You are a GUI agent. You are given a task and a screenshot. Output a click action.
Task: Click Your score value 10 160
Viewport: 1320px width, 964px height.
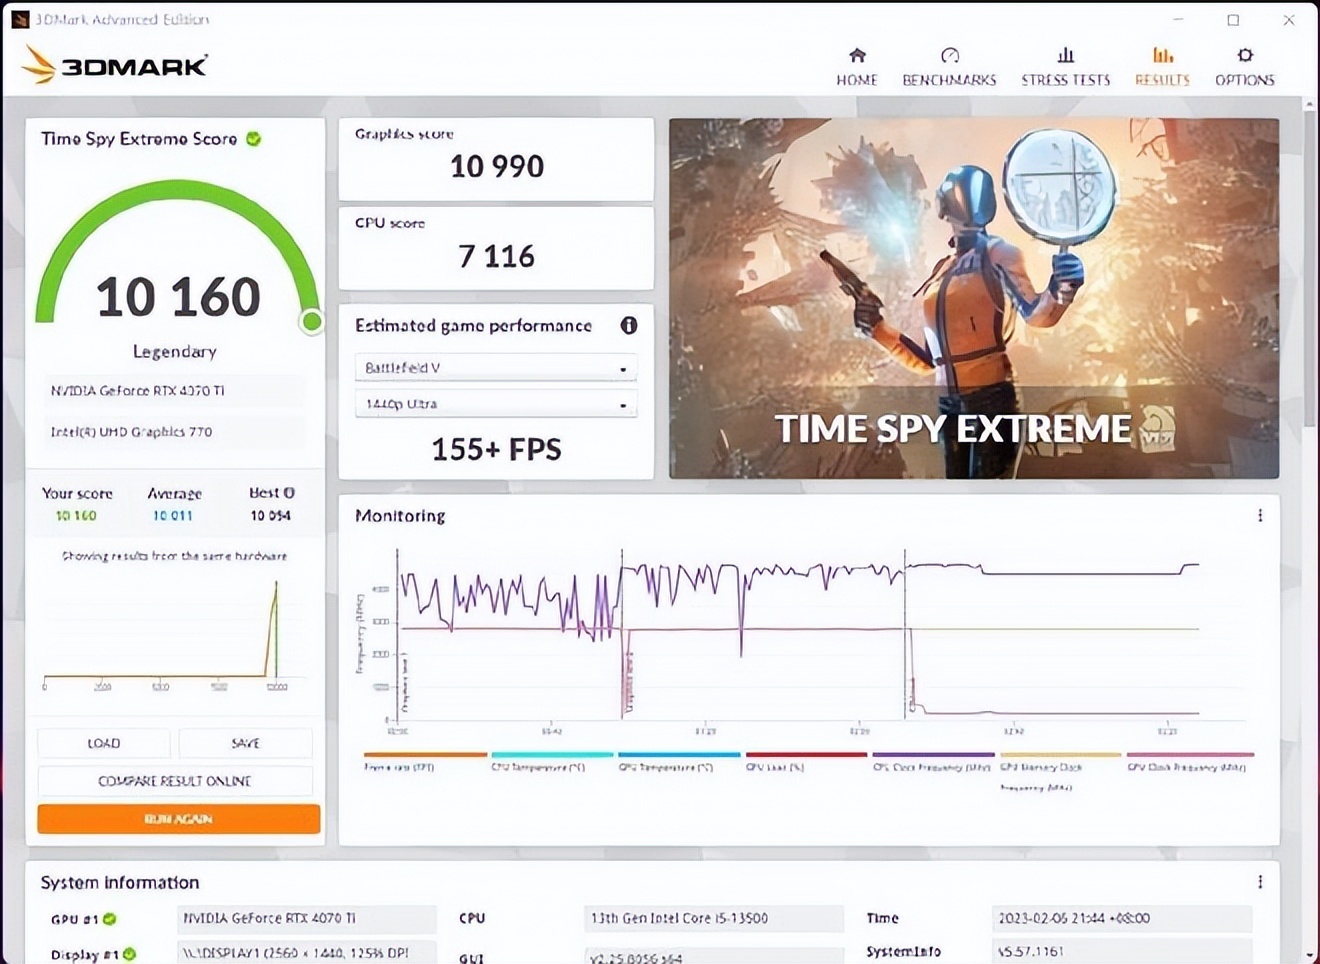tap(76, 516)
